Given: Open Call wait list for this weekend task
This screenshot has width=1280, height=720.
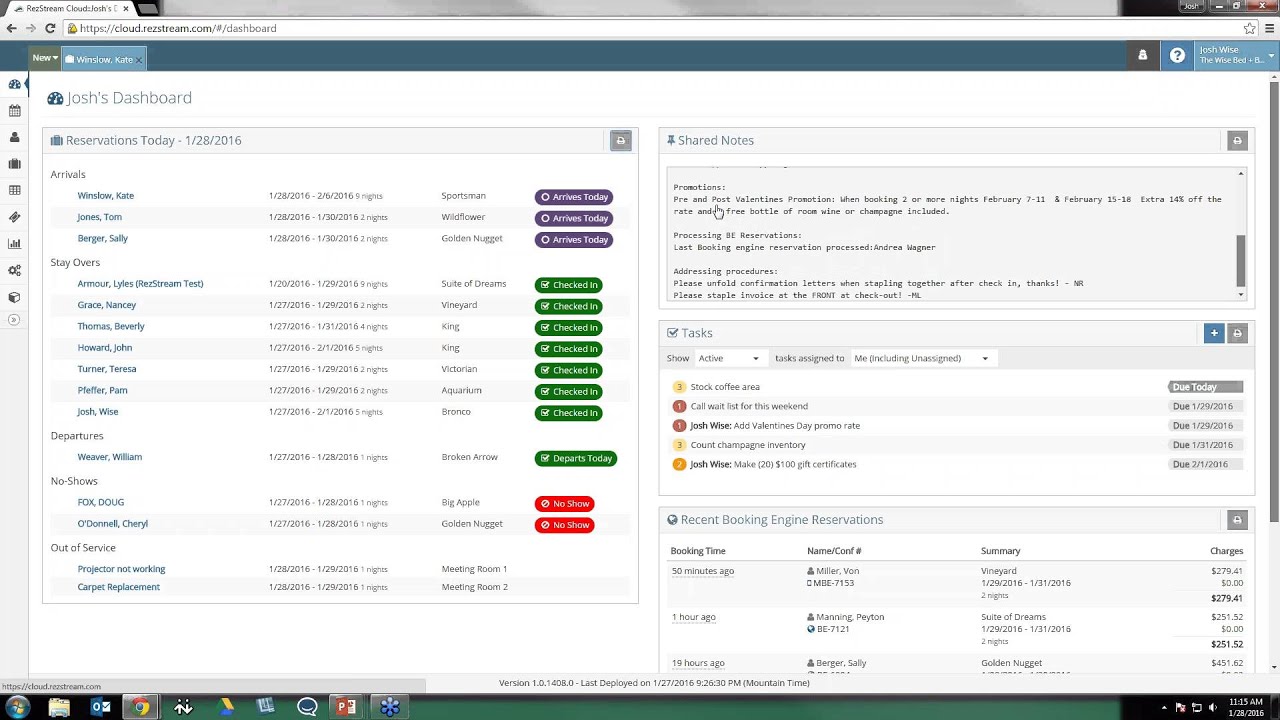Looking at the screenshot, I should tap(749, 406).
